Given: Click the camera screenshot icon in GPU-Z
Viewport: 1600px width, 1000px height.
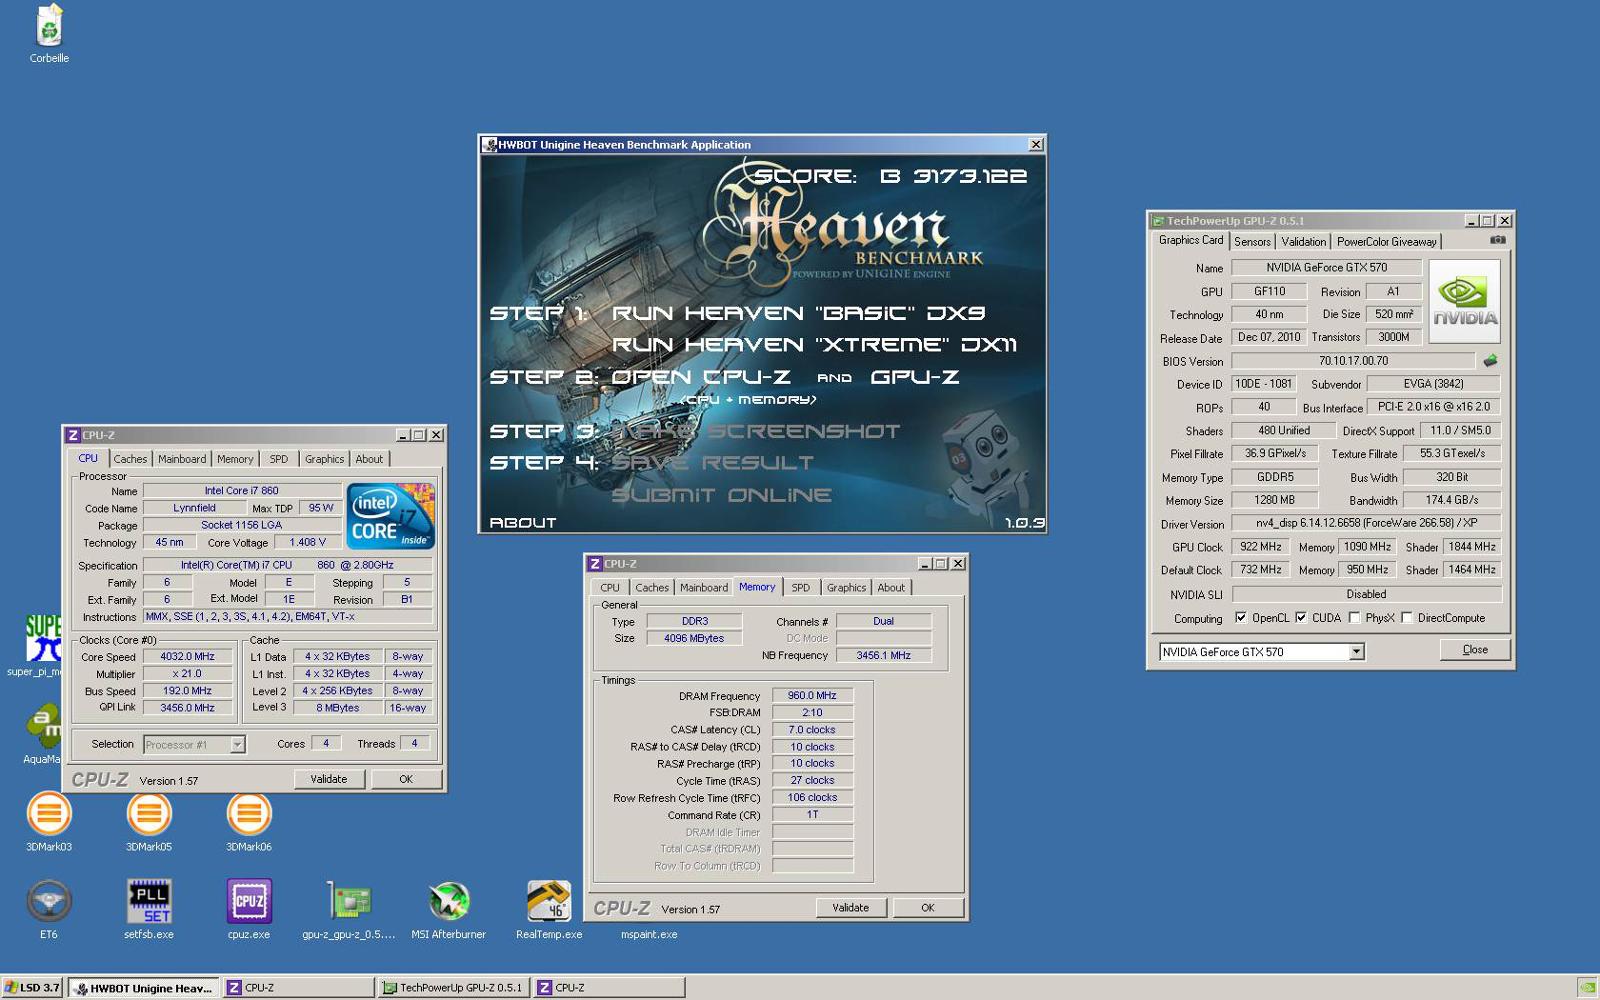Looking at the screenshot, I should click(x=1497, y=240).
